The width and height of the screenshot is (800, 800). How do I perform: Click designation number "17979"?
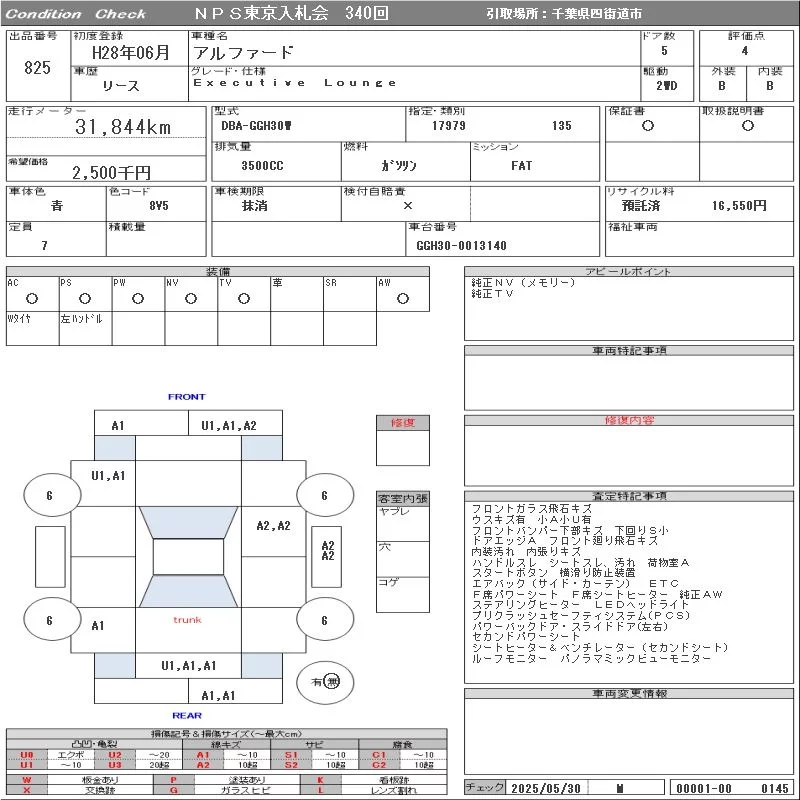tap(448, 126)
